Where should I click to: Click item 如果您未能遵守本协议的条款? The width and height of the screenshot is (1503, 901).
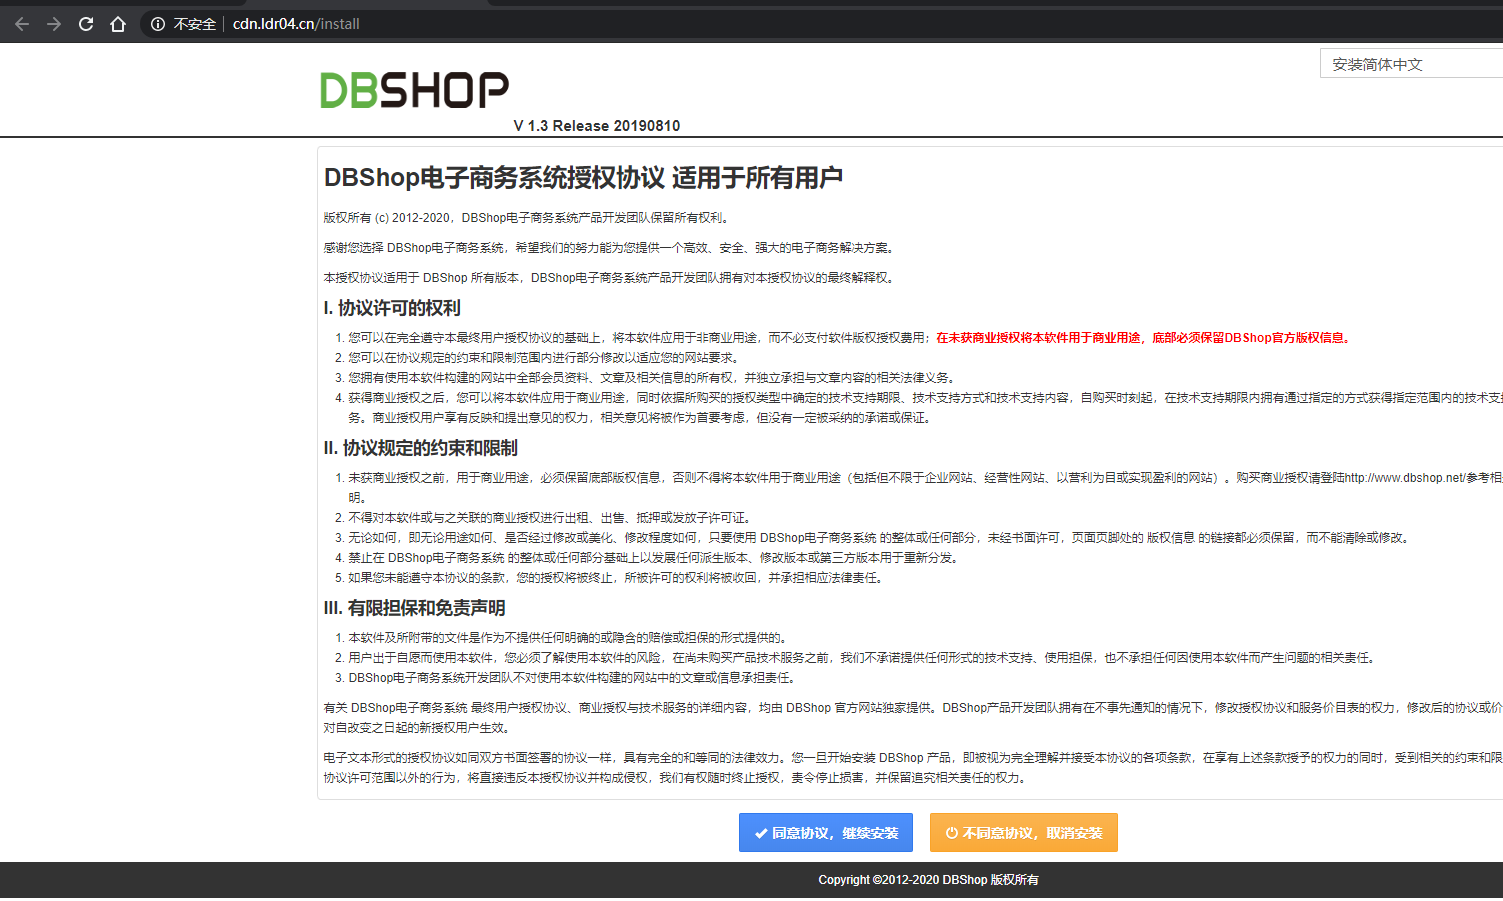point(616,578)
